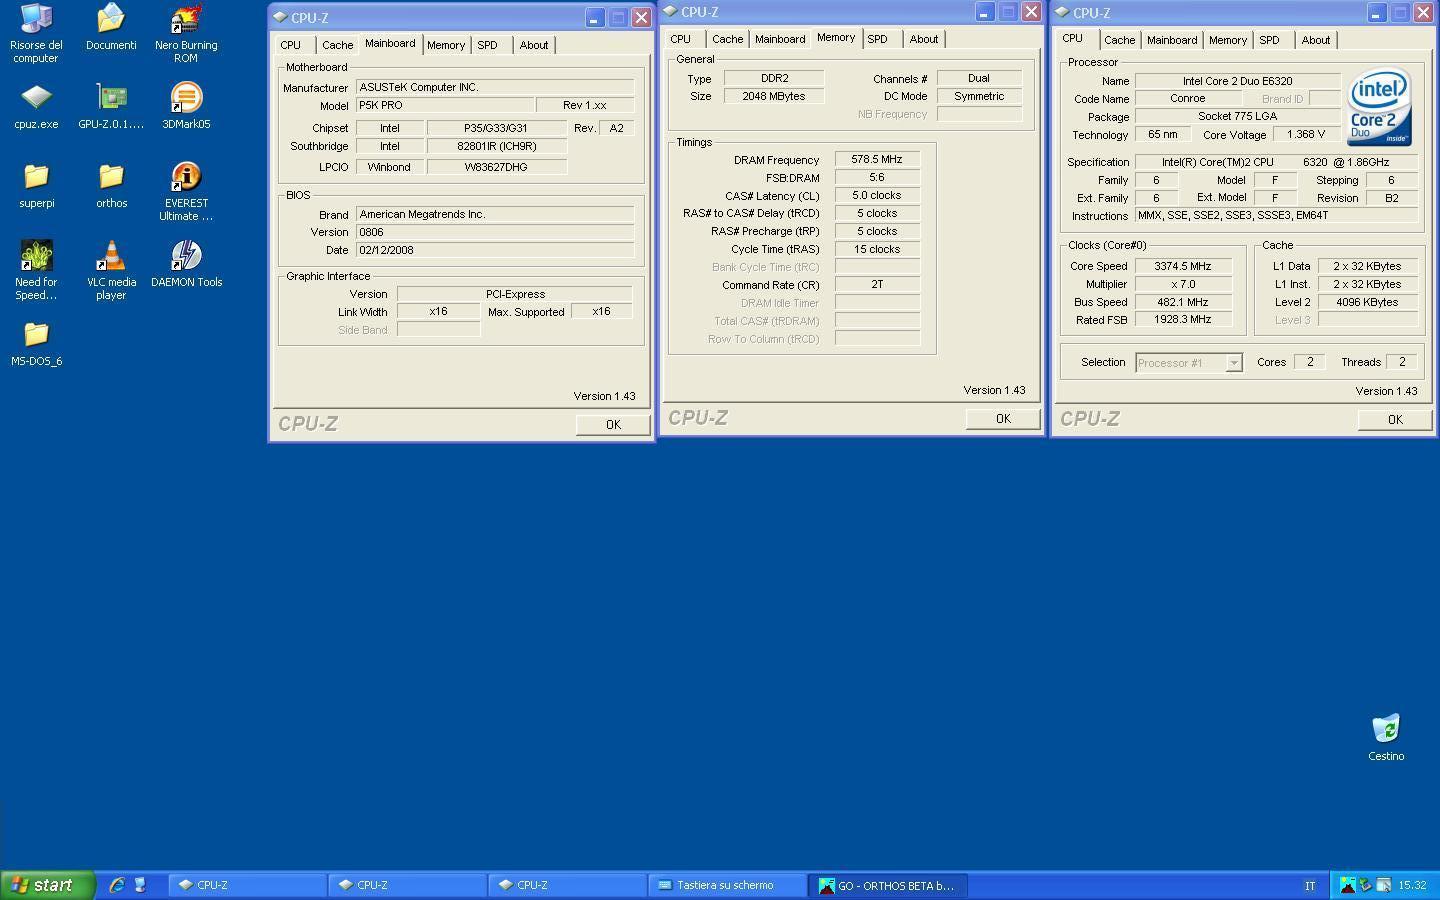Open SPD tab in right CPU-Z window
Viewport: 1440px width, 900px height.
pos(1269,40)
